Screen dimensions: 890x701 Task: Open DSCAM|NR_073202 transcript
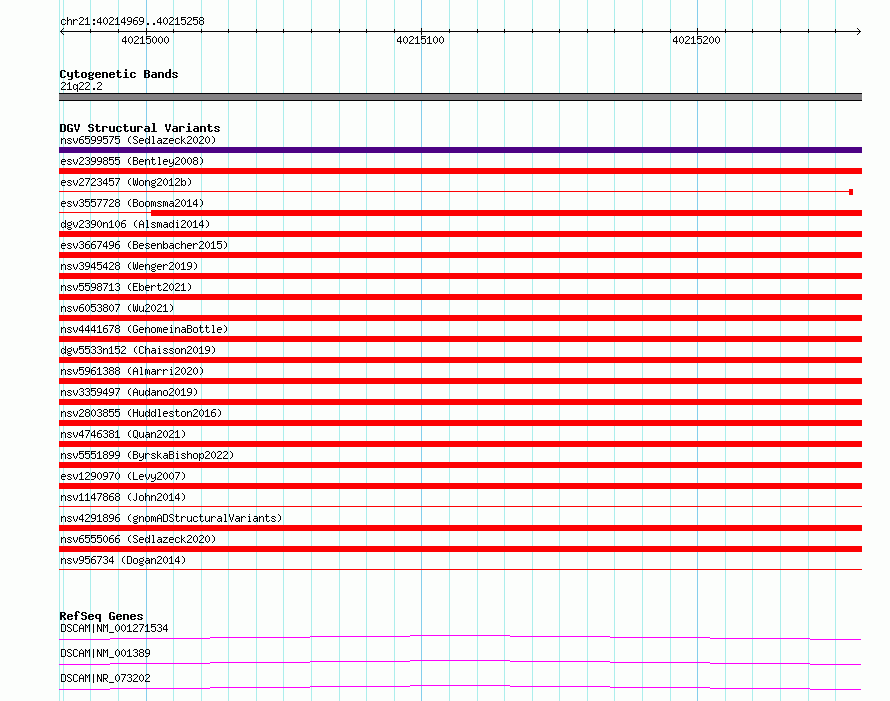click(105, 678)
